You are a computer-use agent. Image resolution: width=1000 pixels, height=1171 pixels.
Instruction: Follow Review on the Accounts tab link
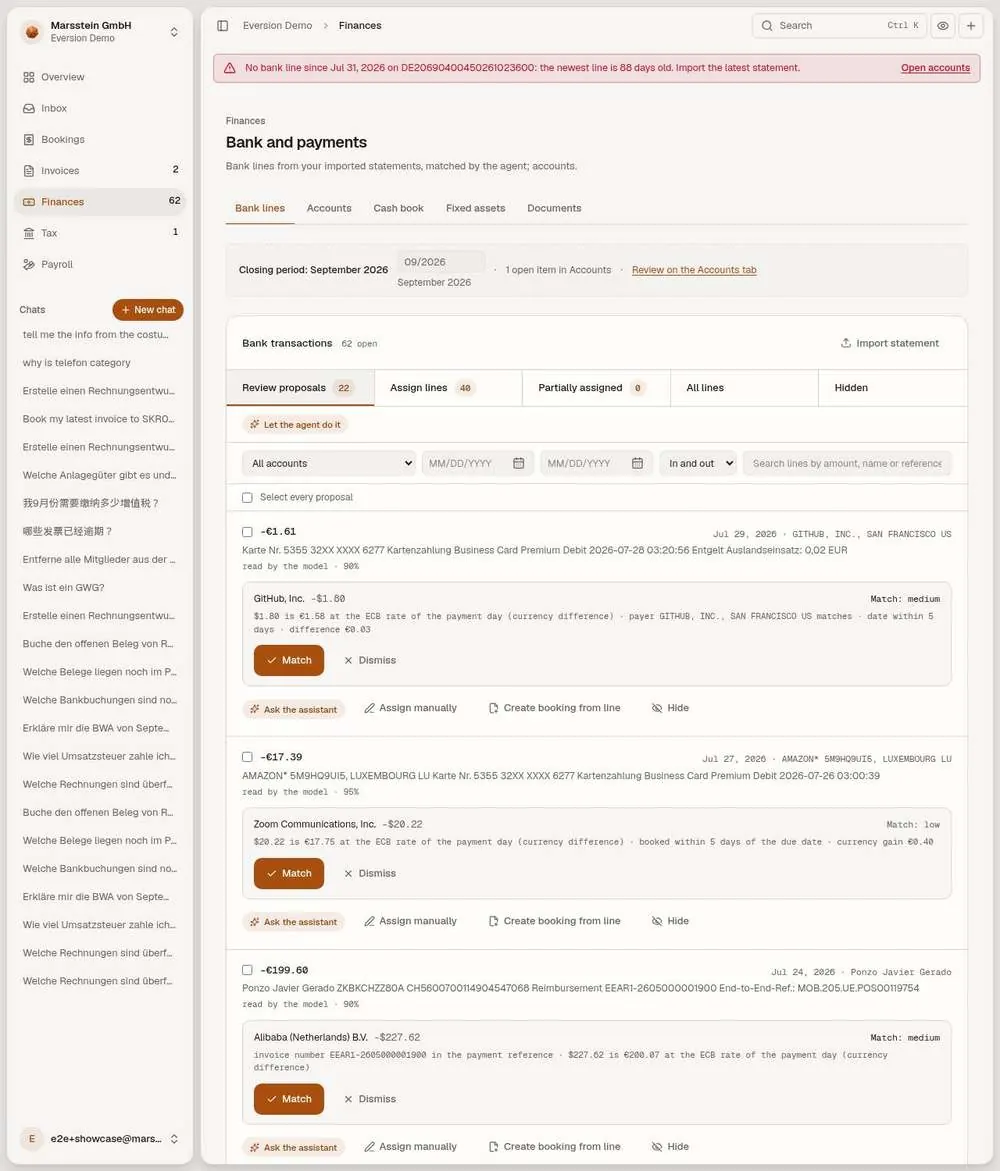pyautogui.click(x=694, y=270)
